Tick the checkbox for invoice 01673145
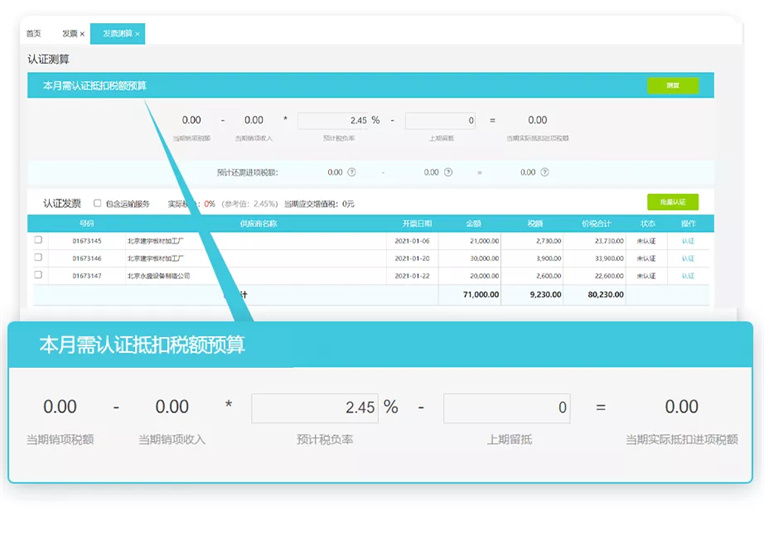Viewport: 764px width, 545px height. (38, 240)
